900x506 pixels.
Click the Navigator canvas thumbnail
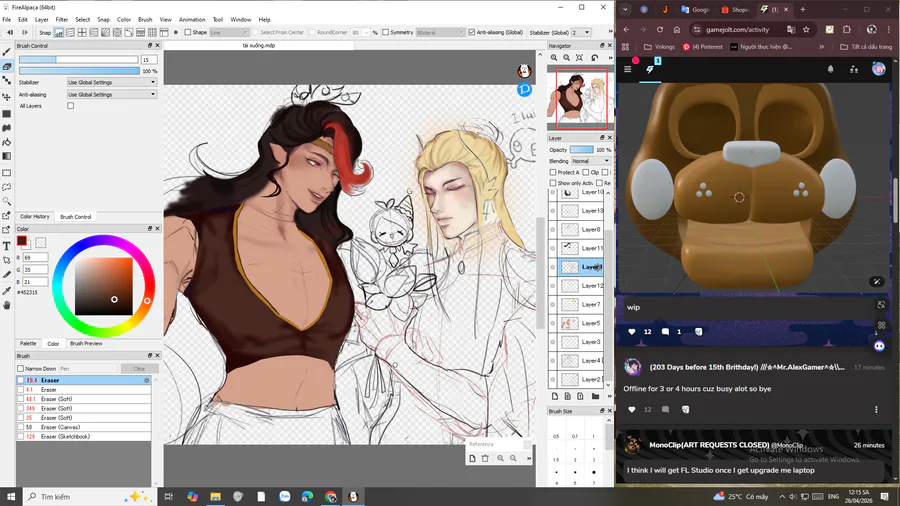[x=580, y=98]
